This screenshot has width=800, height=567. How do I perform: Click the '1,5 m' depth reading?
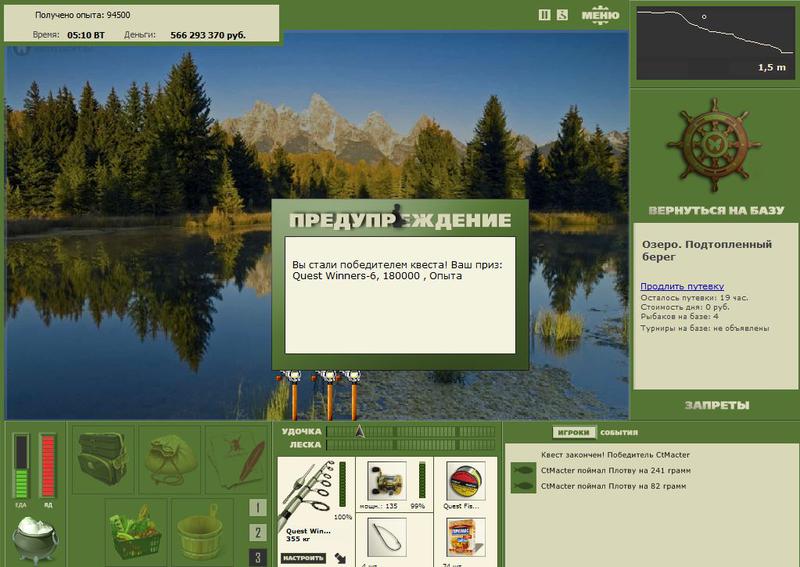point(772,67)
